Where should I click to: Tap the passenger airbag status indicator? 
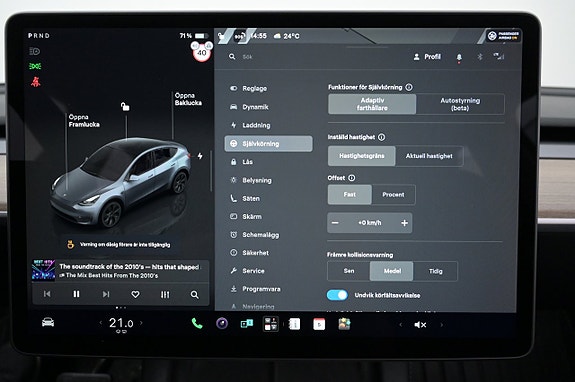503,36
